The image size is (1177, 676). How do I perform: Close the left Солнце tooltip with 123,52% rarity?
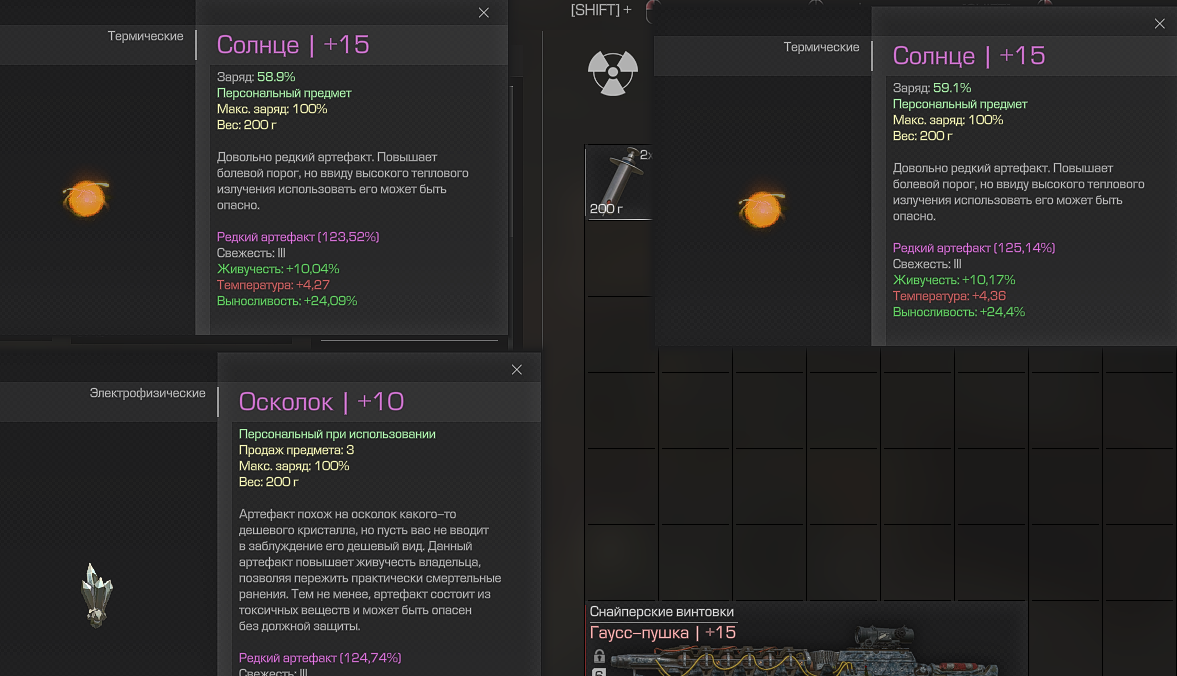pos(483,13)
